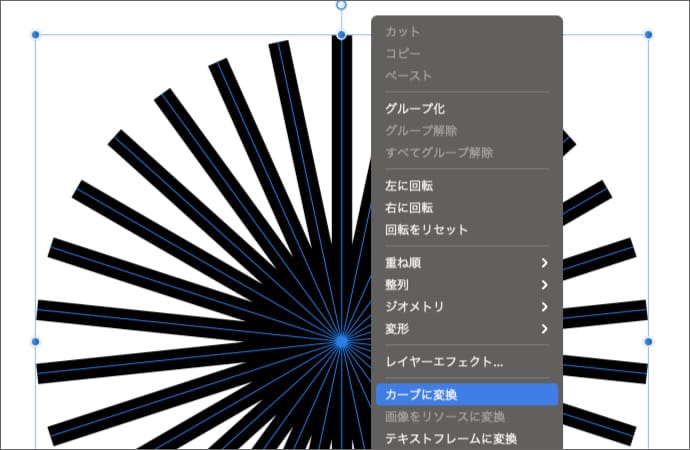The width and height of the screenshot is (690, 450).
Task: Open レイヤーエフェクト... dialog
Action: [x=444, y=362]
